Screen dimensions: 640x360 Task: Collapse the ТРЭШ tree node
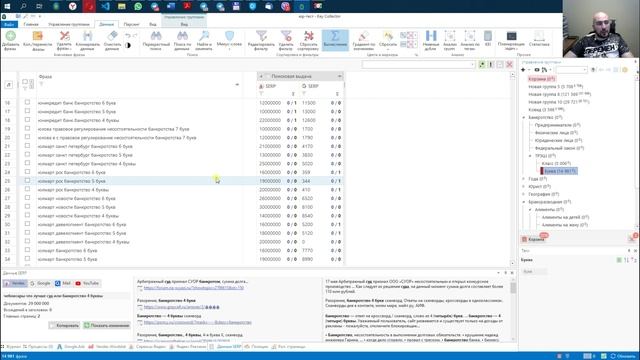(531, 156)
